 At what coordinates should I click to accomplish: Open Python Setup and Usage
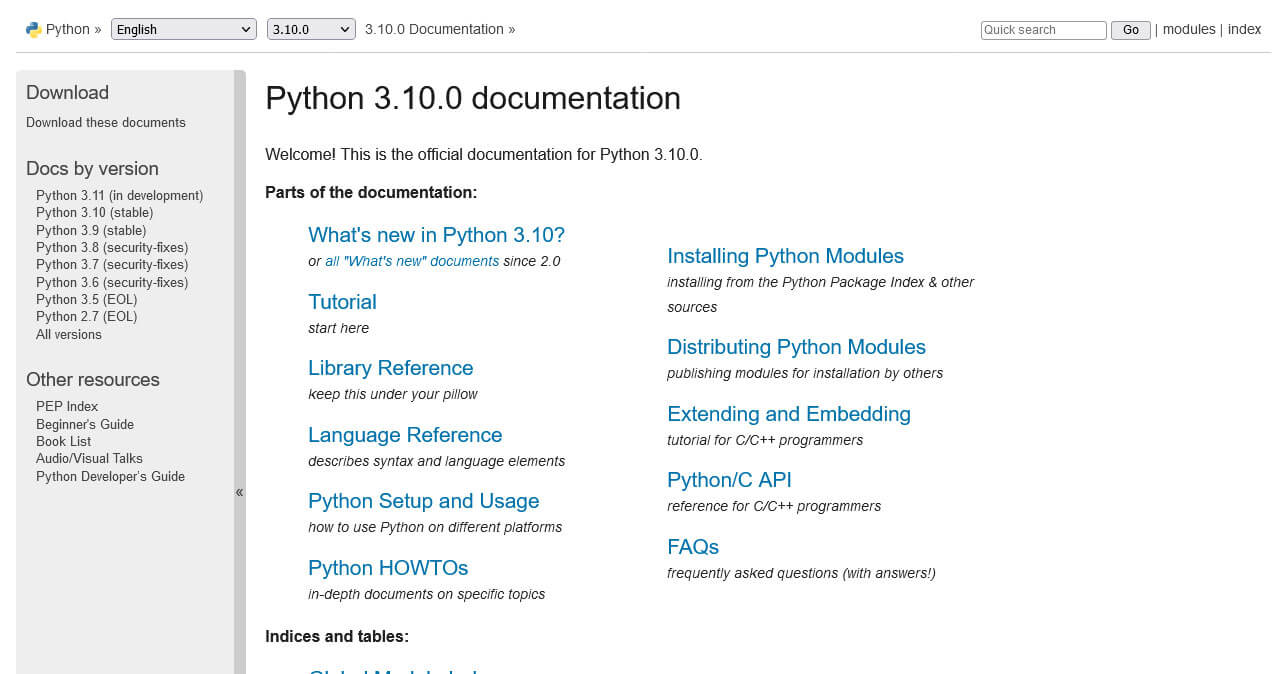[x=424, y=501]
